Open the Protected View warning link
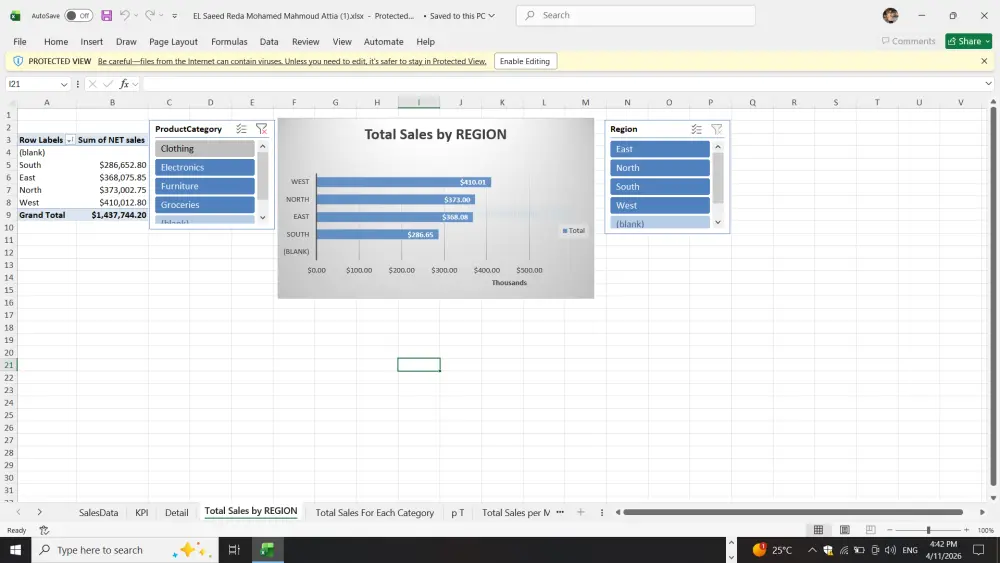Image resolution: width=1000 pixels, height=563 pixels. pos(292,61)
